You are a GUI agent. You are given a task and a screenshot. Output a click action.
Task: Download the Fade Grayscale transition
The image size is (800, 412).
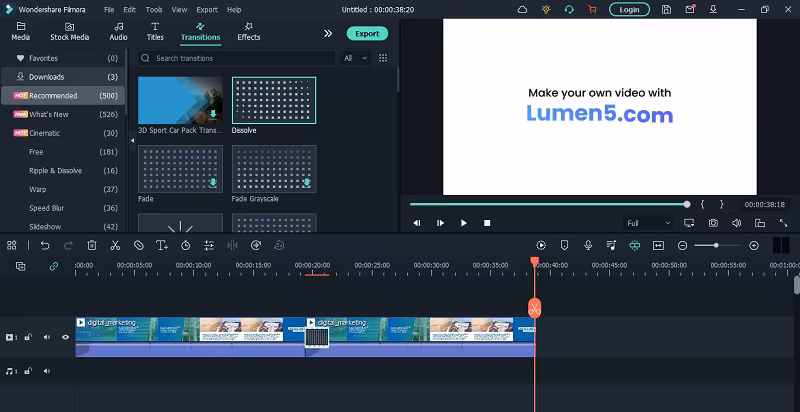tap(307, 183)
